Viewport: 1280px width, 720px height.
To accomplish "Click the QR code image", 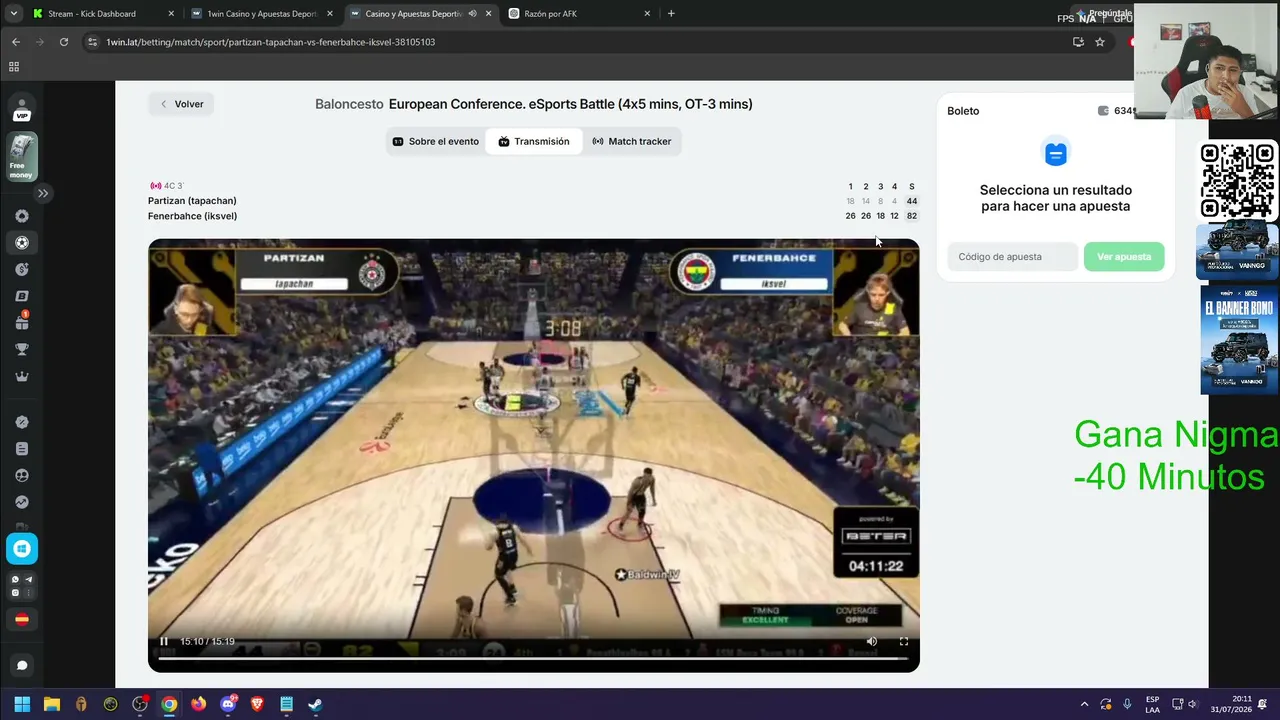I will (1238, 181).
